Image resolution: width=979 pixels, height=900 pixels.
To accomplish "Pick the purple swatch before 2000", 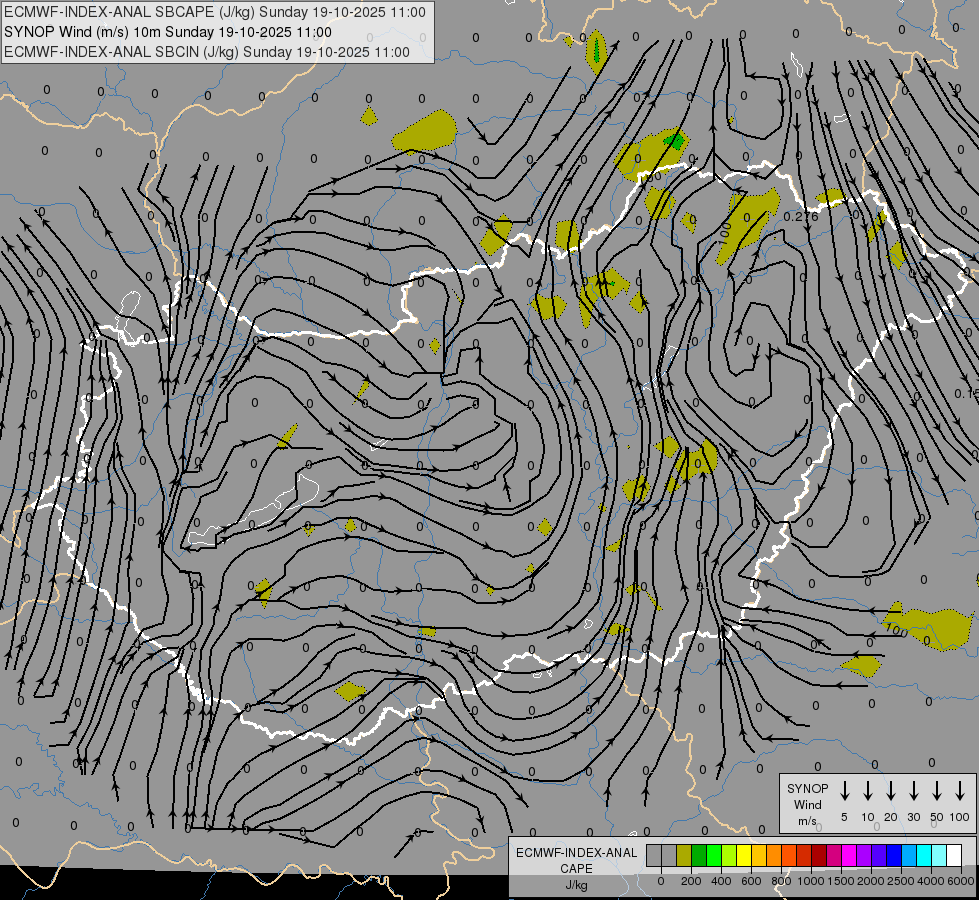I will (864, 856).
